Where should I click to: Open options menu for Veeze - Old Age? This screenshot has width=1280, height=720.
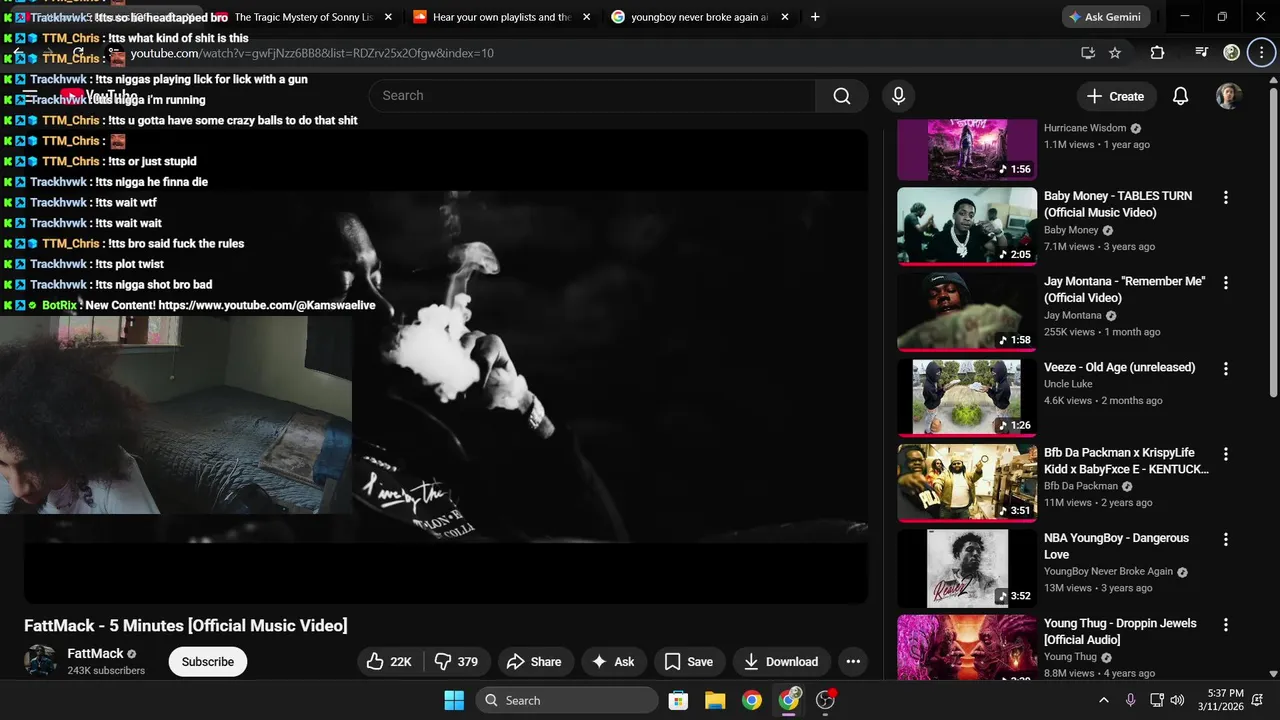(1226, 369)
